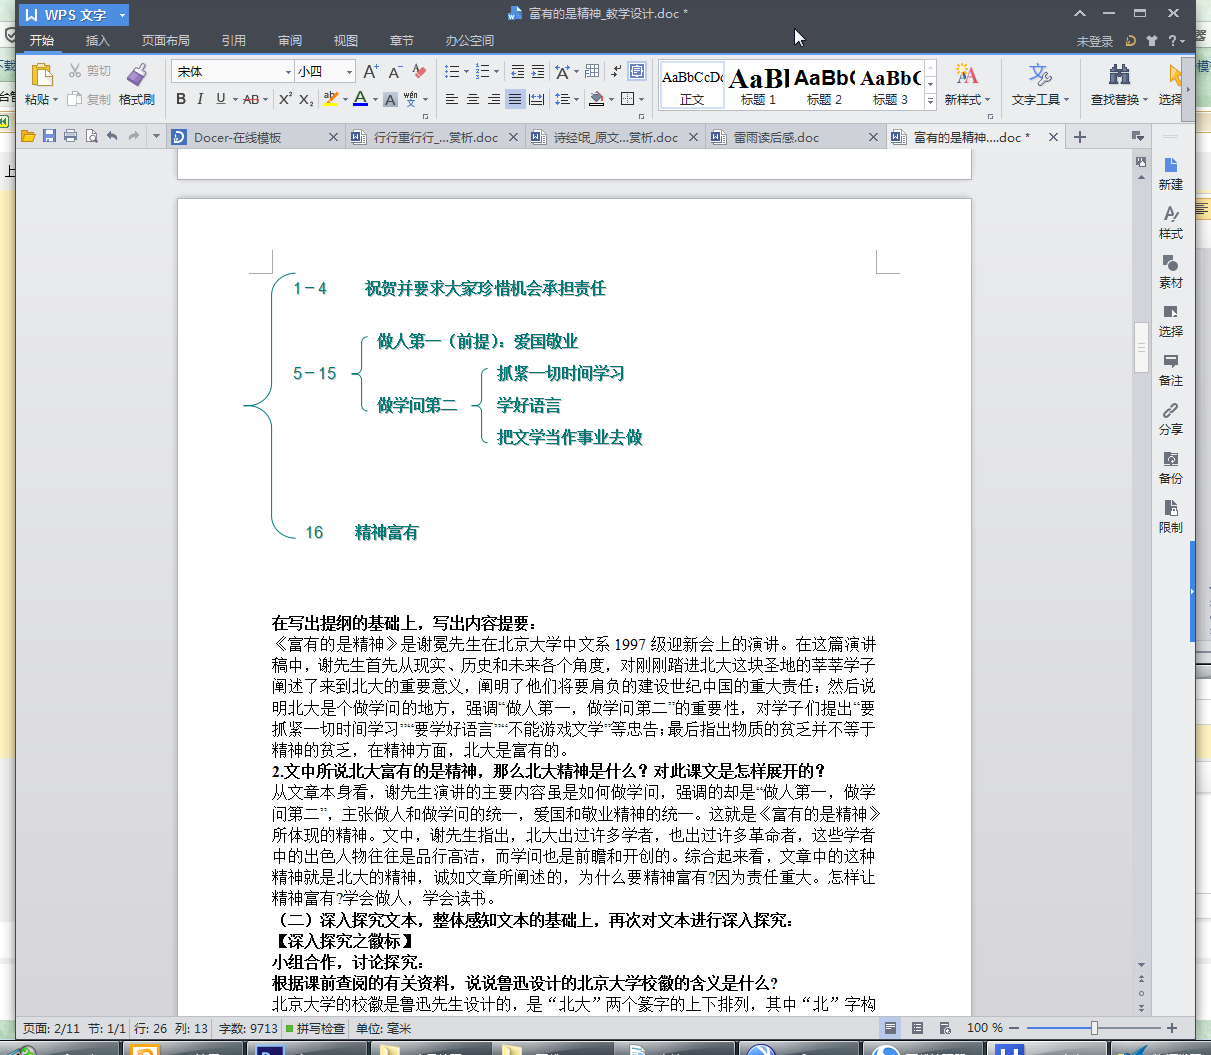The height and width of the screenshot is (1055, 1211).
Task: Click the 拼写检查 status bar entry
Action: tap(316, 1028)
